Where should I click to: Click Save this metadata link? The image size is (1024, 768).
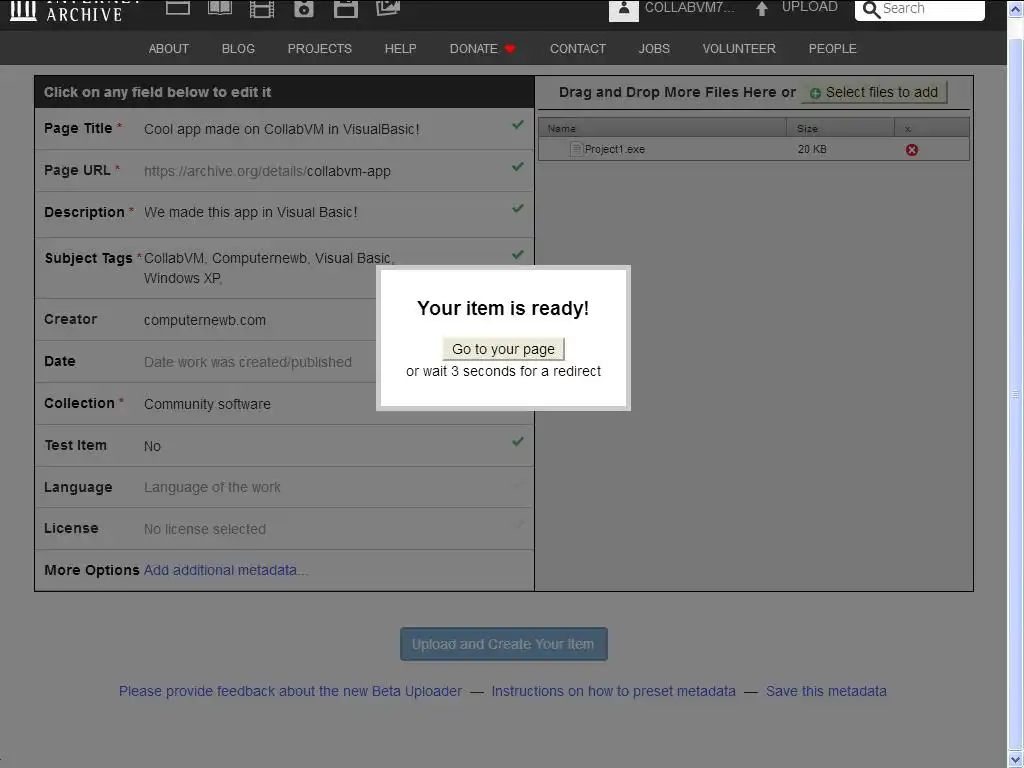(826, 691)
